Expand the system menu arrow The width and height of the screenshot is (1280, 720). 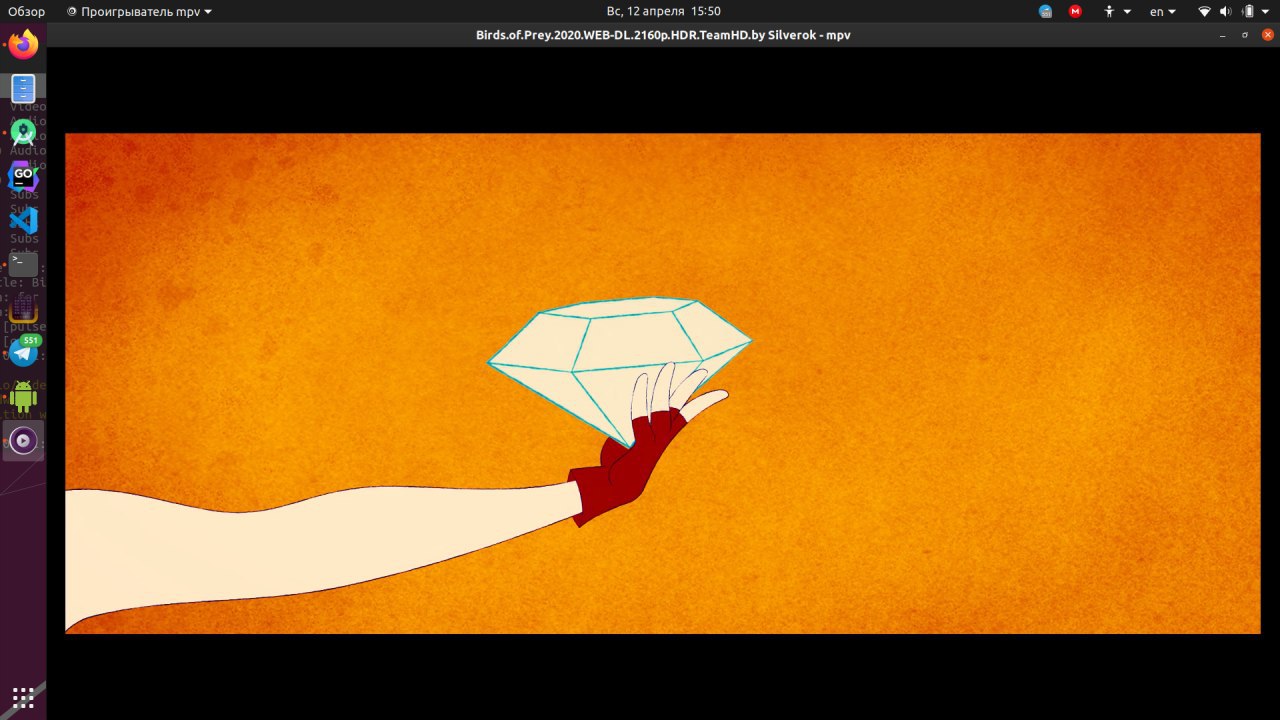pyautogui.click(x=1267, y=11)
